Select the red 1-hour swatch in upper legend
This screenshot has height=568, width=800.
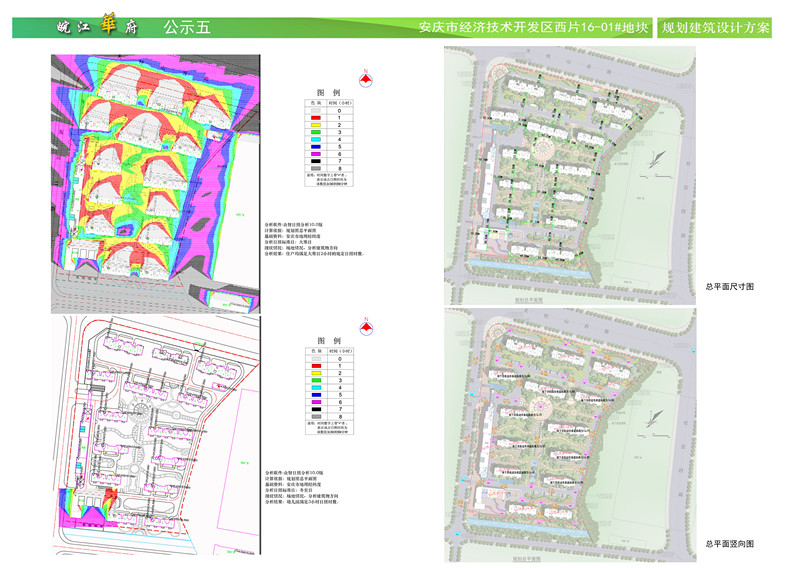[316, 118]
